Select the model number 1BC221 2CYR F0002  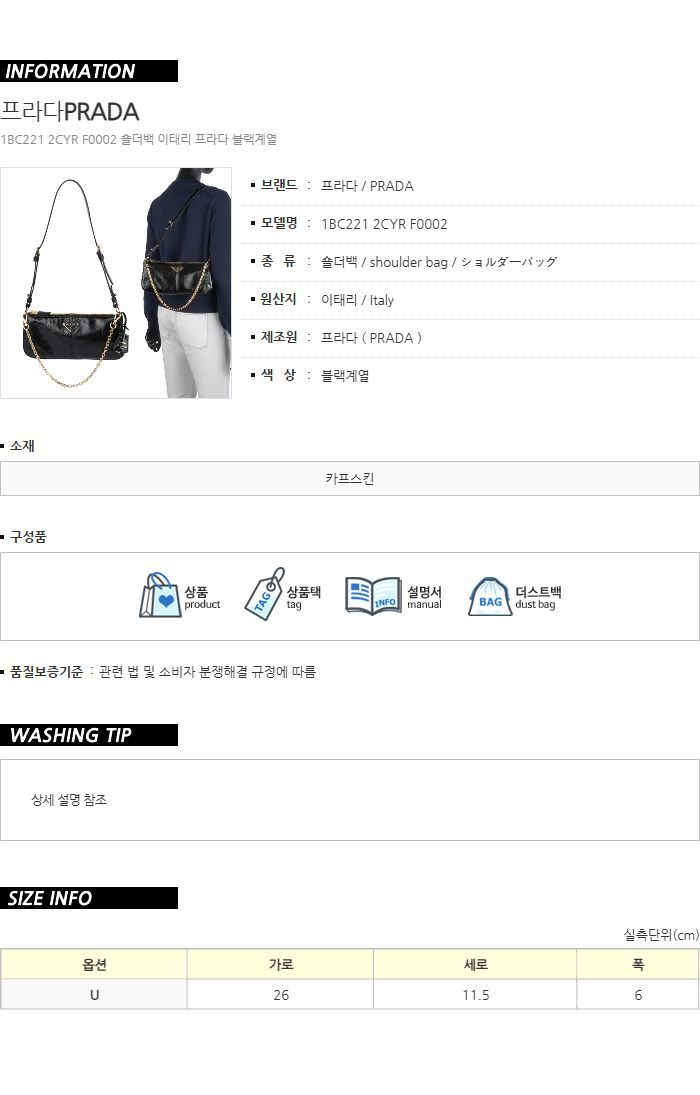click(384, 224)
